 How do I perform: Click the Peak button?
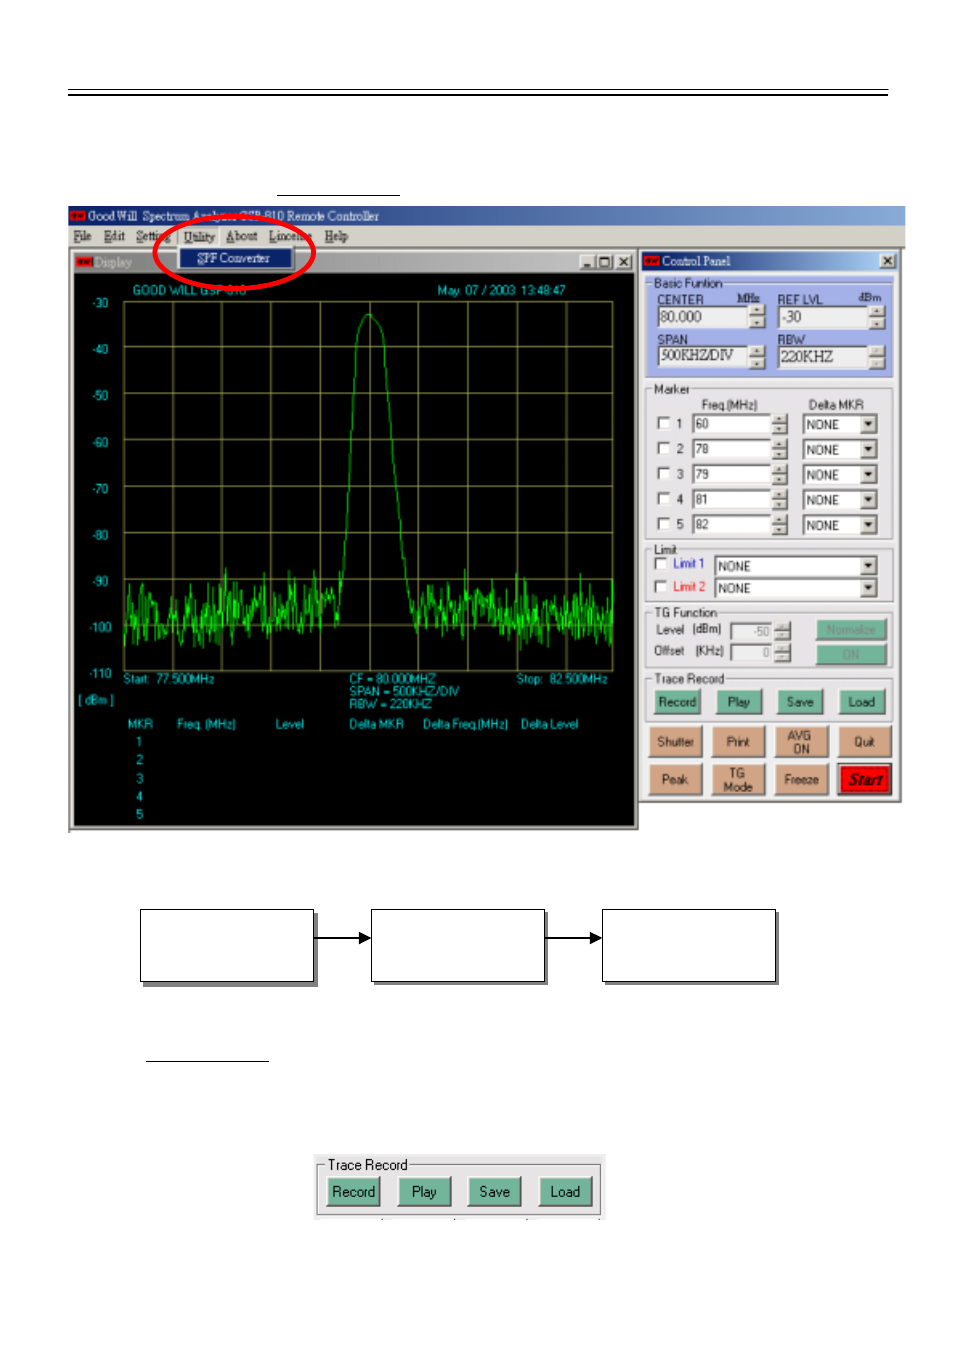coord(675,780)
